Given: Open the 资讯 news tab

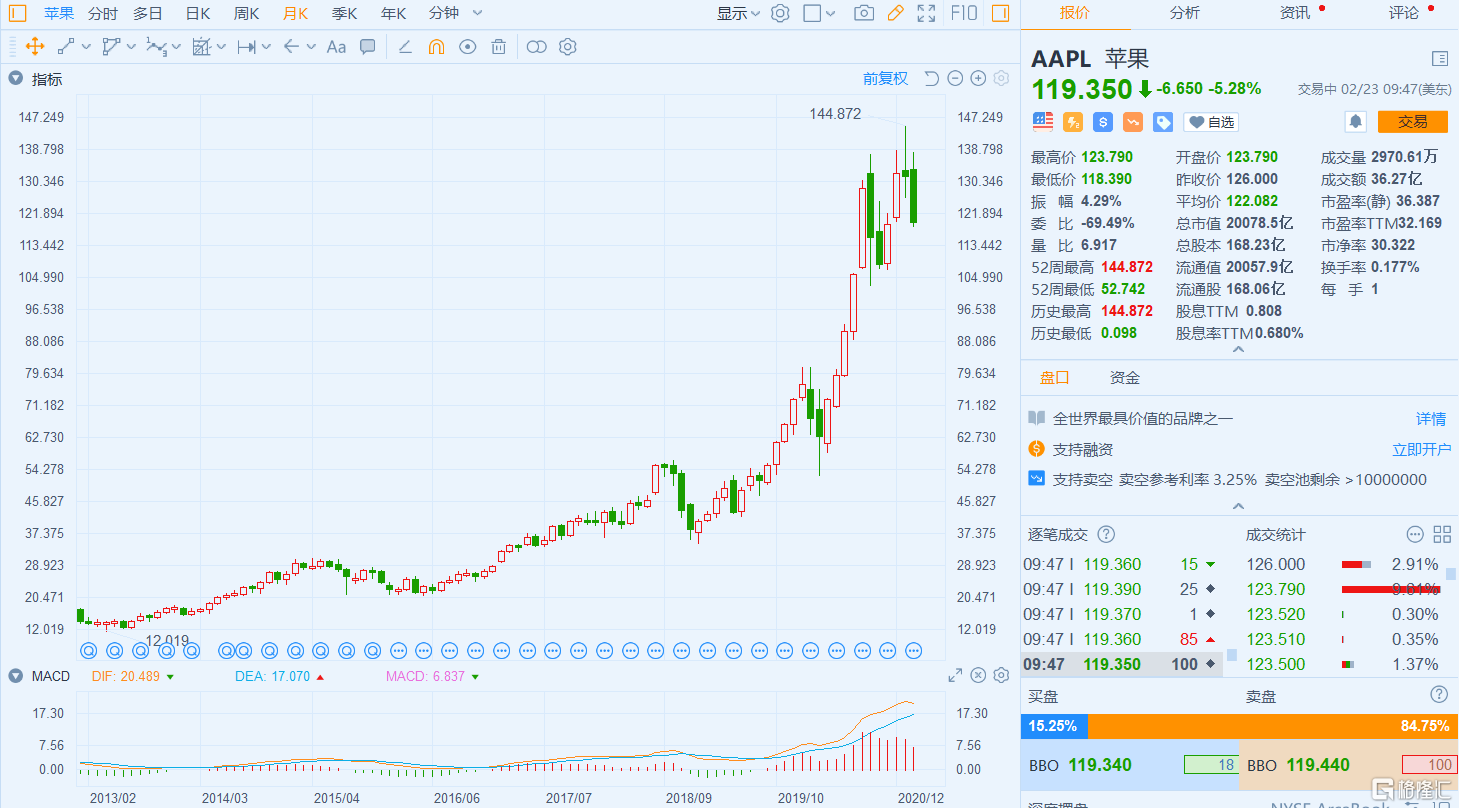Looking at the screenshot, I should 1294,12.
